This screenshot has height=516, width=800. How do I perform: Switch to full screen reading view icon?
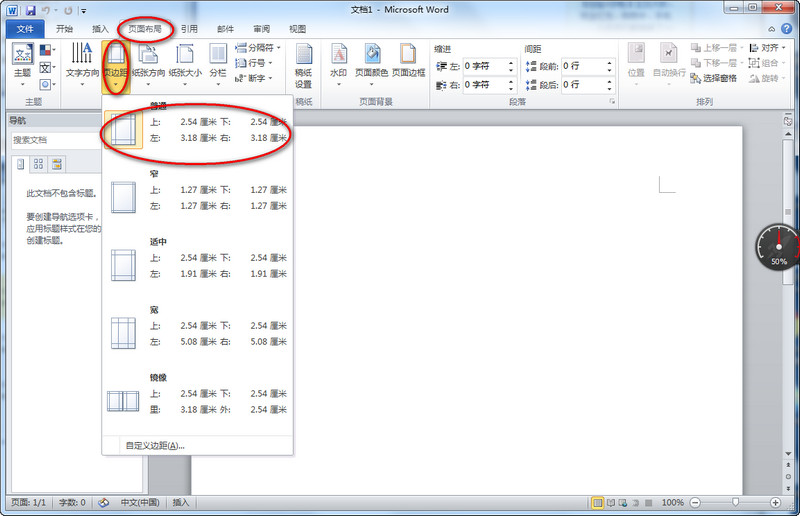610,503
